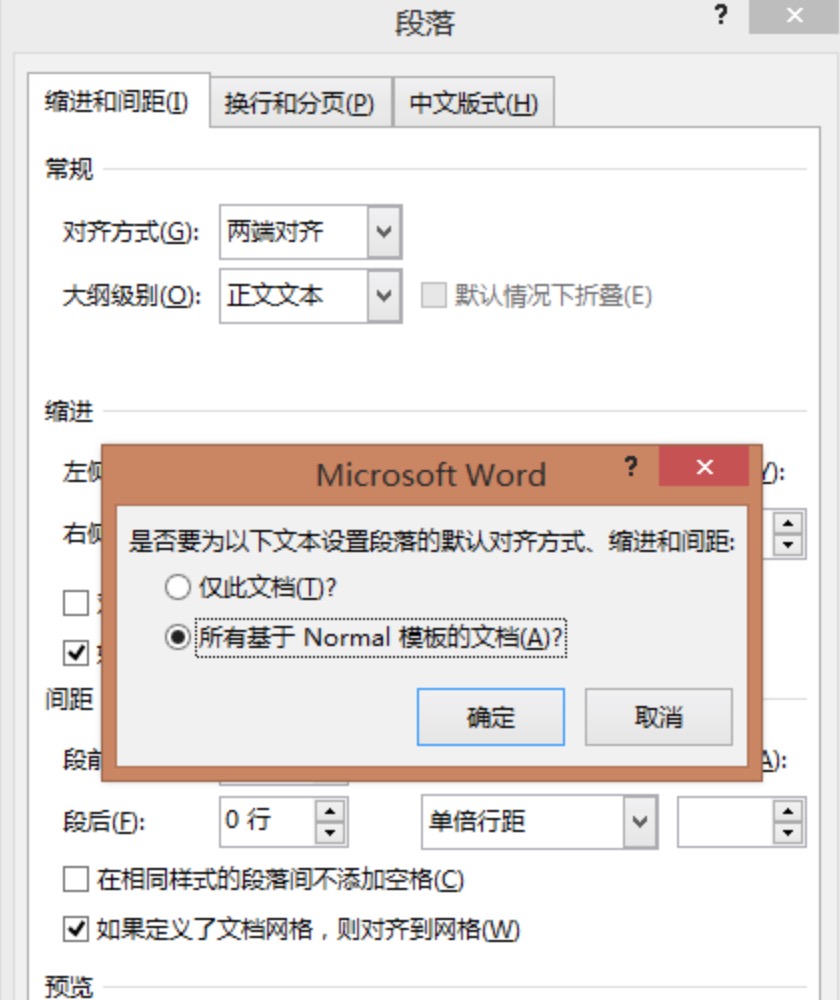The image size is (840, 1000).
Task: Switch to the 中文版式 tab
Action: (x=471, y=103)
